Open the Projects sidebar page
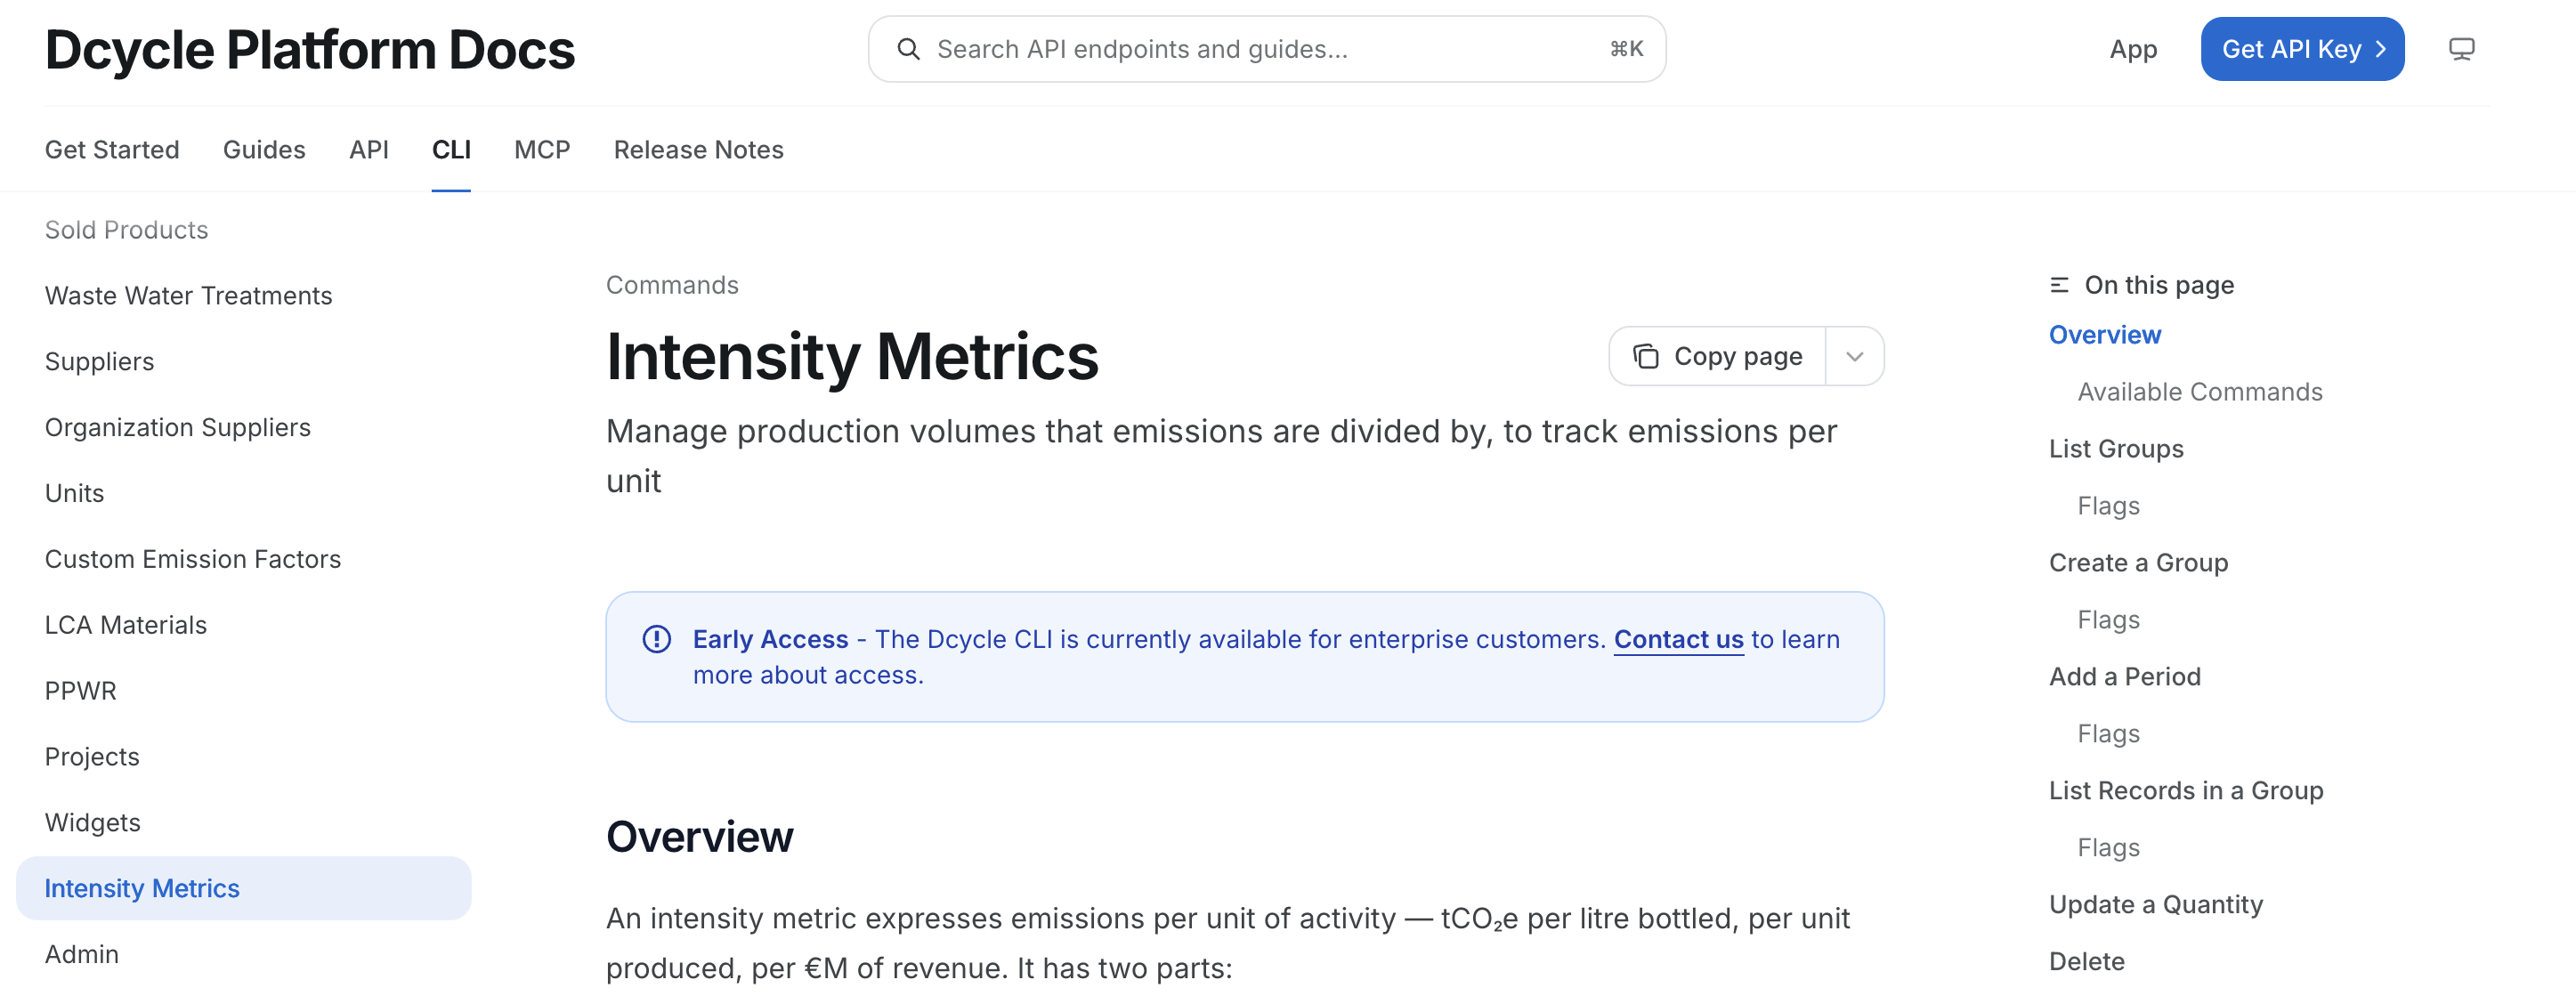 point(92,757)
